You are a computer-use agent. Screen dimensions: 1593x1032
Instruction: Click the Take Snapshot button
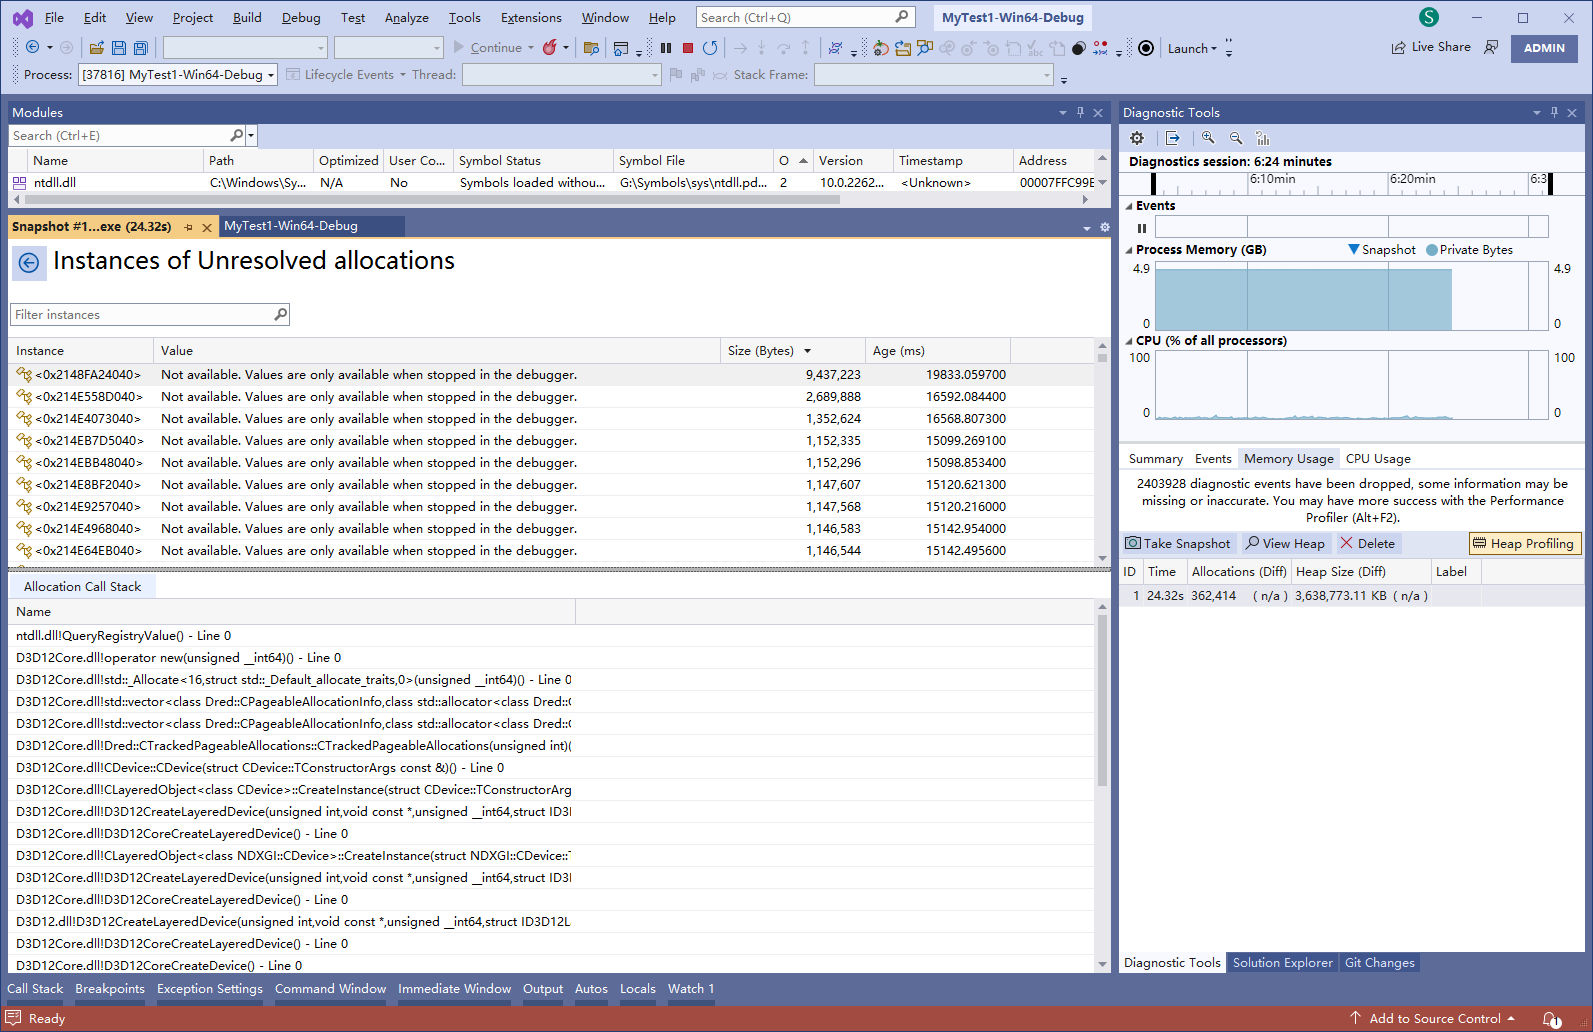click(1178, 543)
